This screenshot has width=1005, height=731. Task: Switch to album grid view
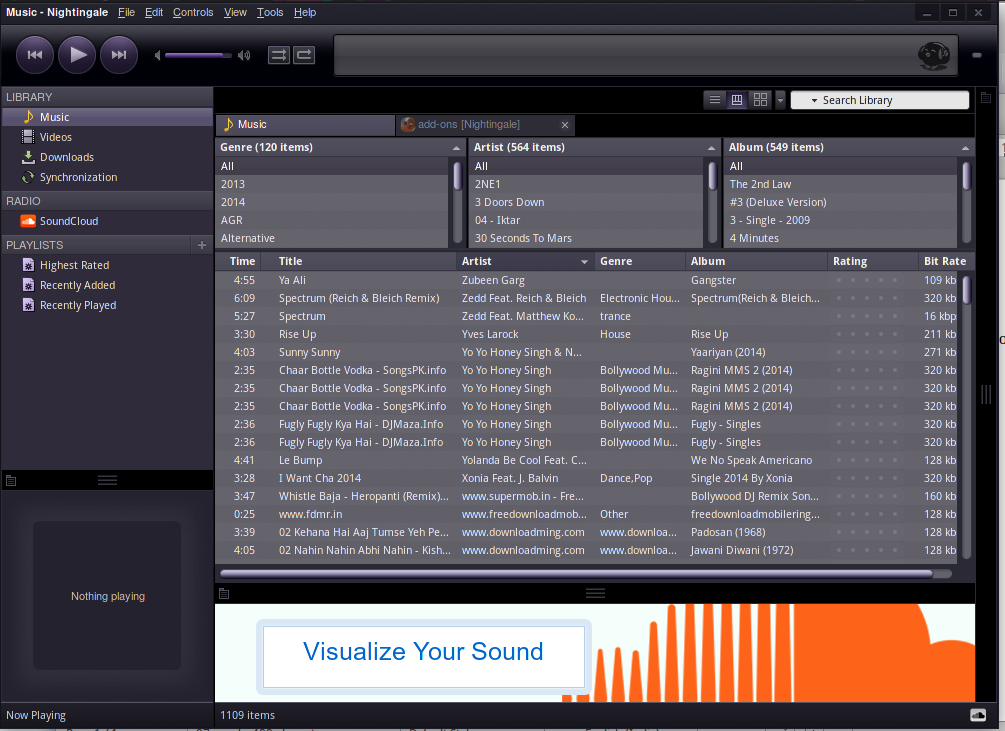(x=760, y=100)
